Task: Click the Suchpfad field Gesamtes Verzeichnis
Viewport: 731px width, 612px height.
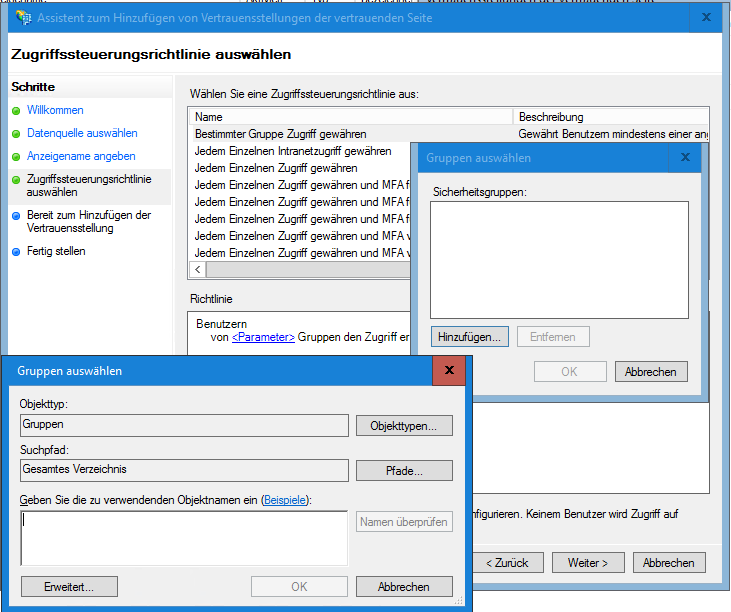Action: click(x=184, y=470)
